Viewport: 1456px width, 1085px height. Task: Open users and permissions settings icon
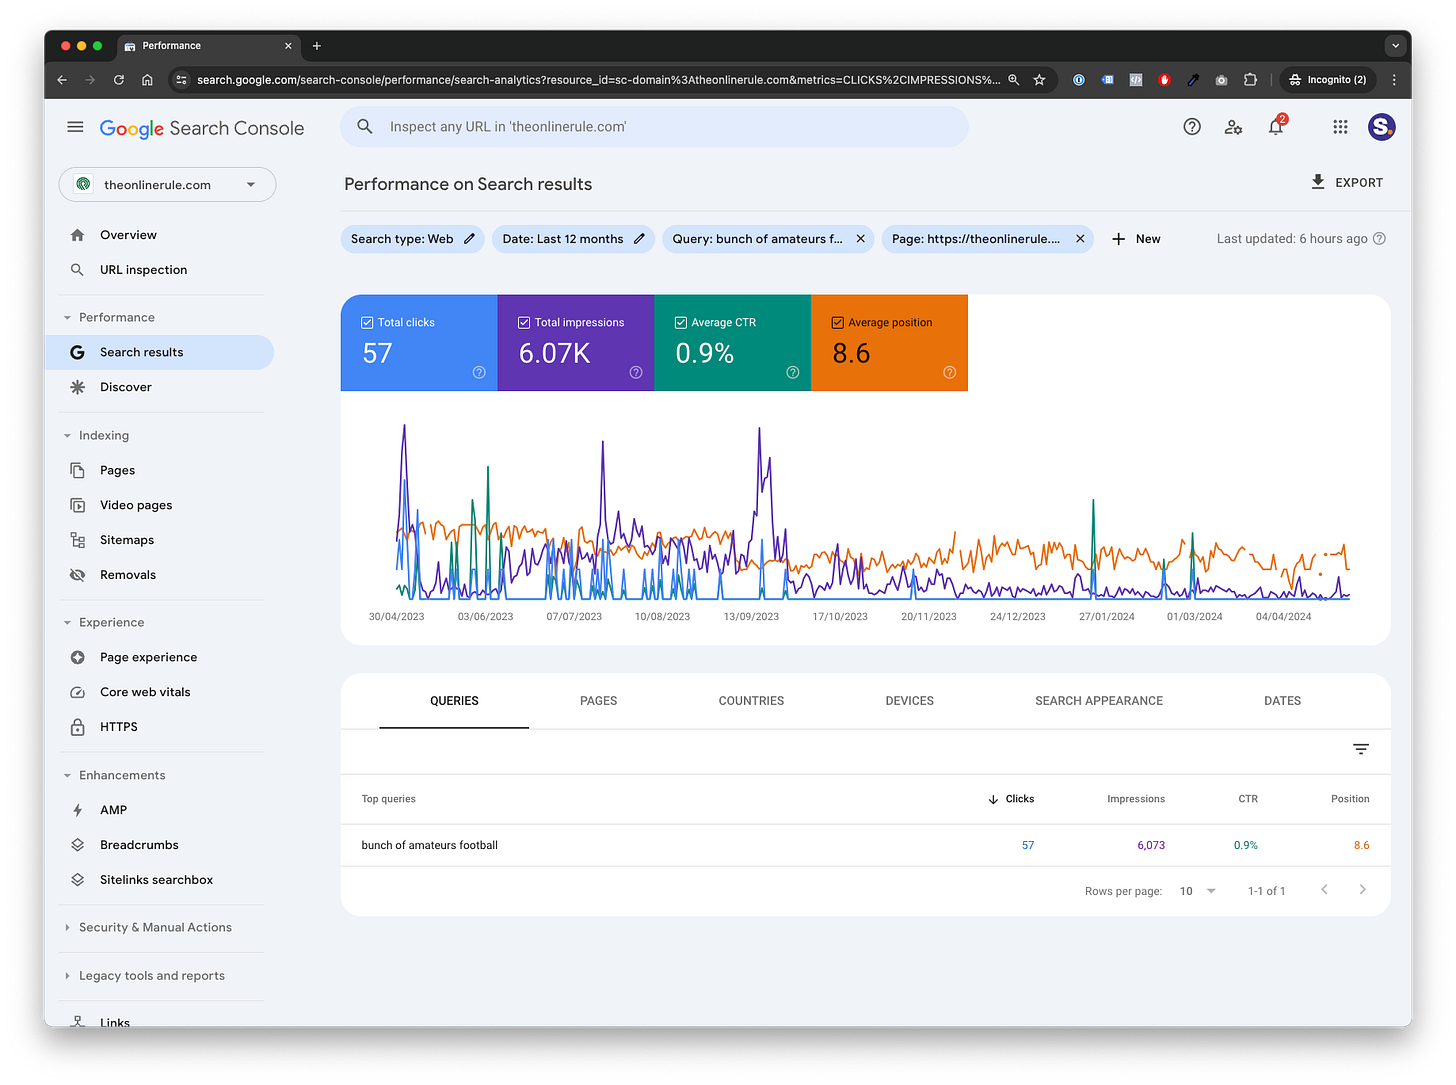[1233, 127]
